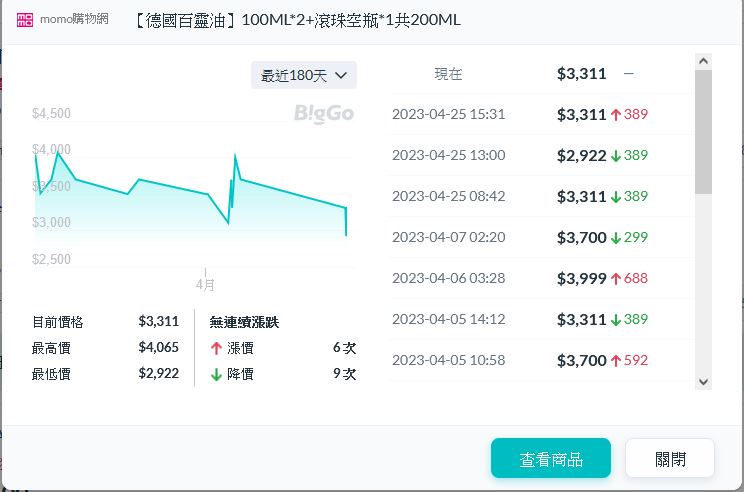Click the 4月 marker on chart axis
The height and width of the screenshot is (492, 744).
[205, 284]
